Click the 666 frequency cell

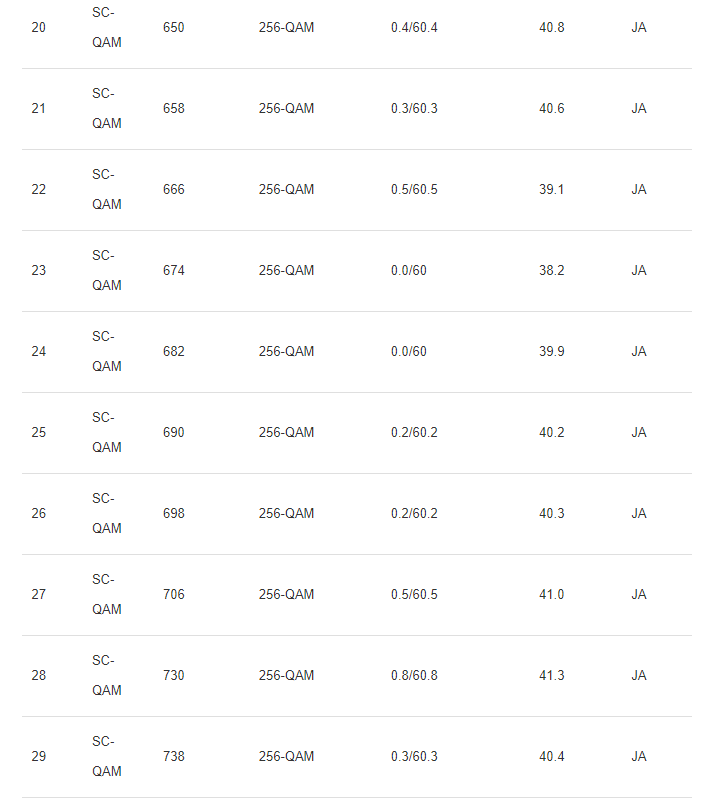coord(174,189)
